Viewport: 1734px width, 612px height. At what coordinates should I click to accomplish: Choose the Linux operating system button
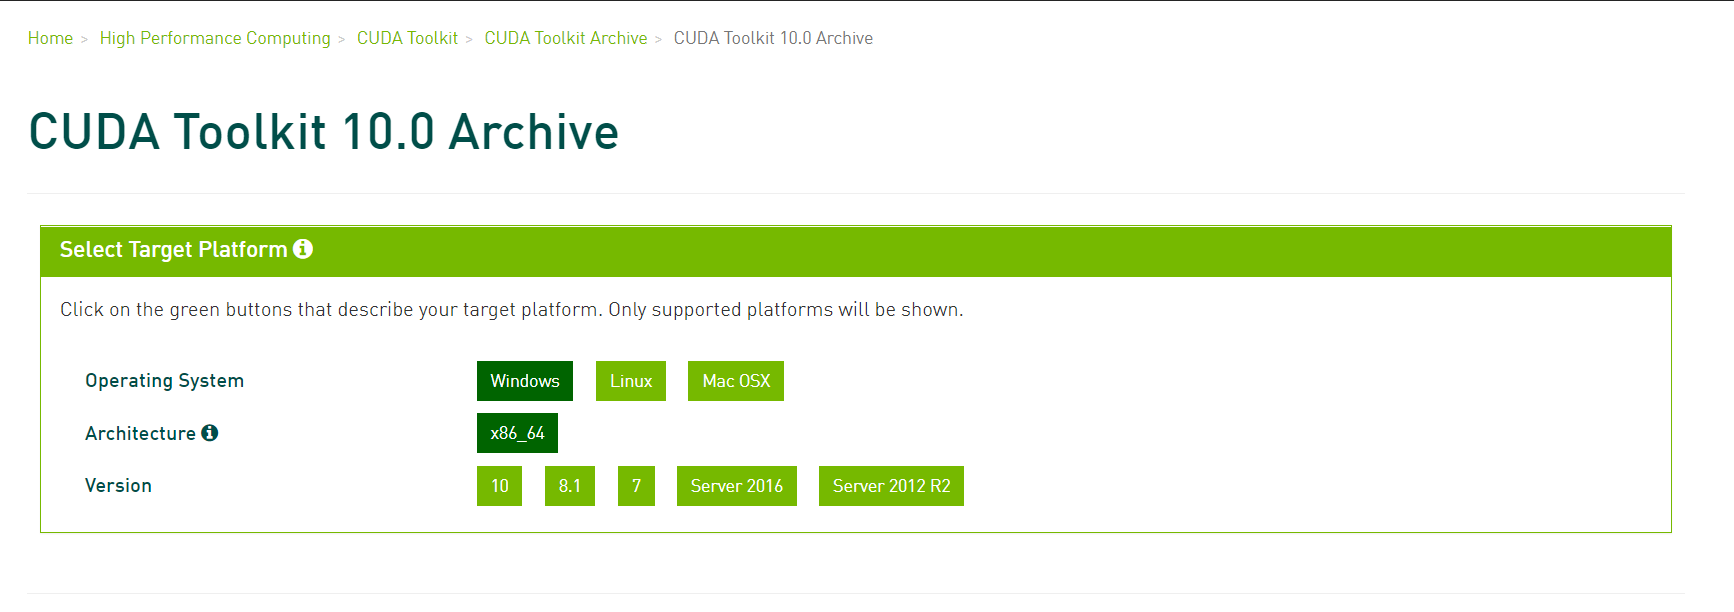tap(631, 381)
